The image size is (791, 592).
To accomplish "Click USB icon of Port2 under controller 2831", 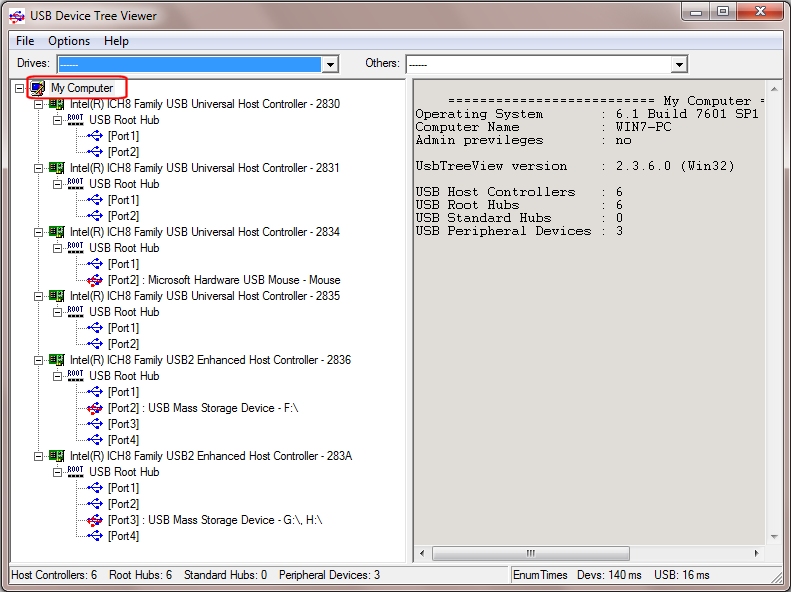I will click(x=94, y=216).
